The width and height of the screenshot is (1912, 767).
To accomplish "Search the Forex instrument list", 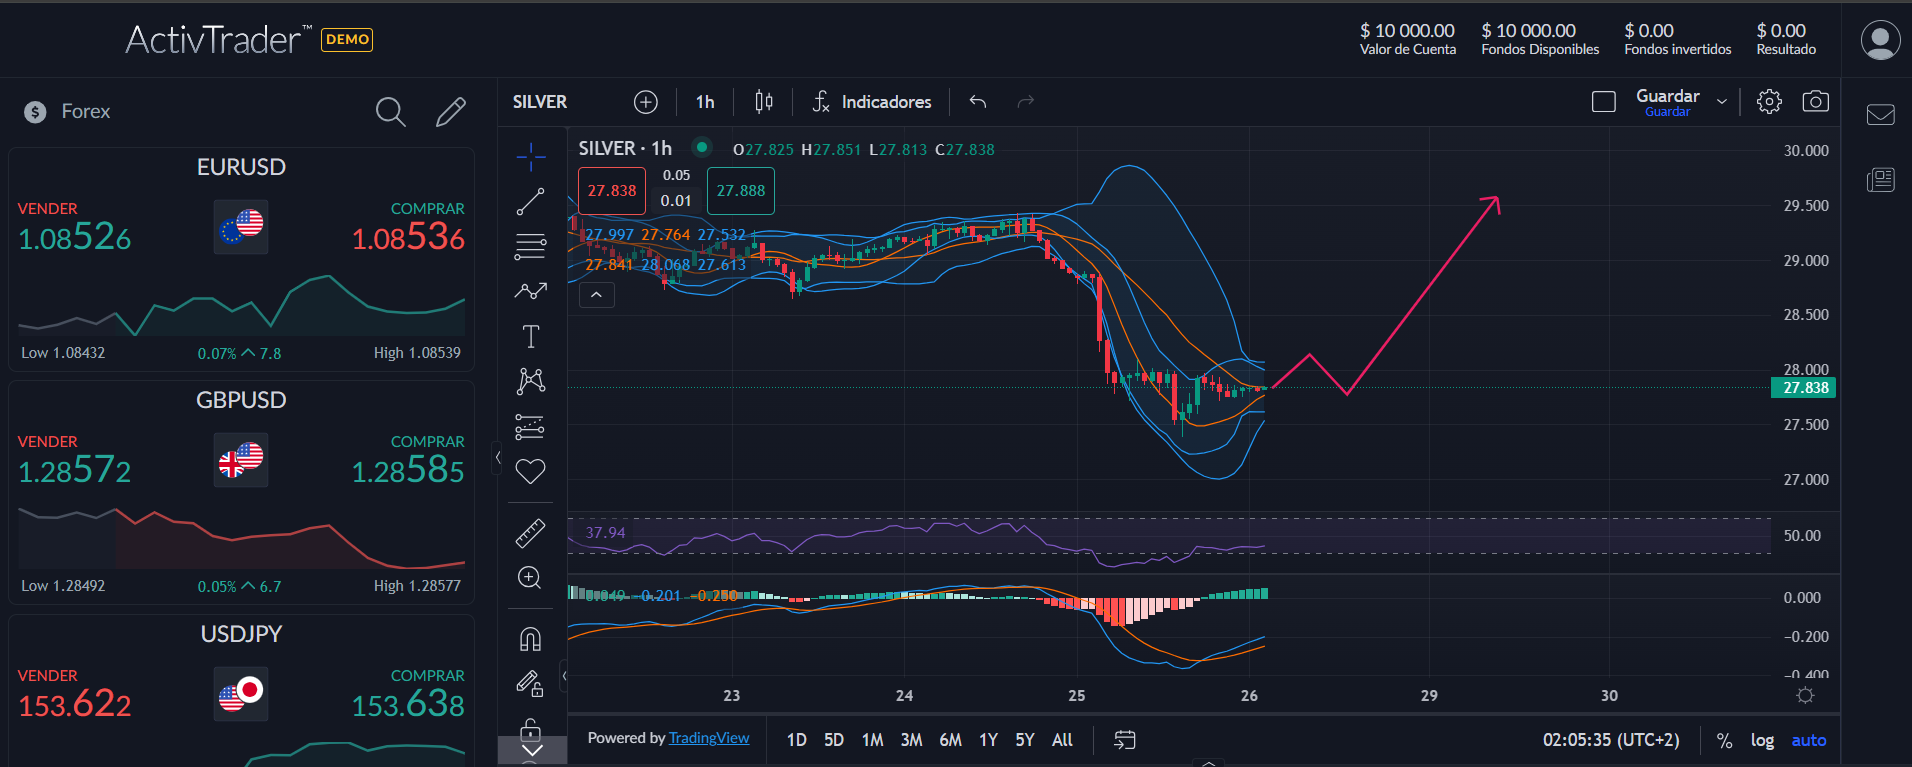I will 390,112.
